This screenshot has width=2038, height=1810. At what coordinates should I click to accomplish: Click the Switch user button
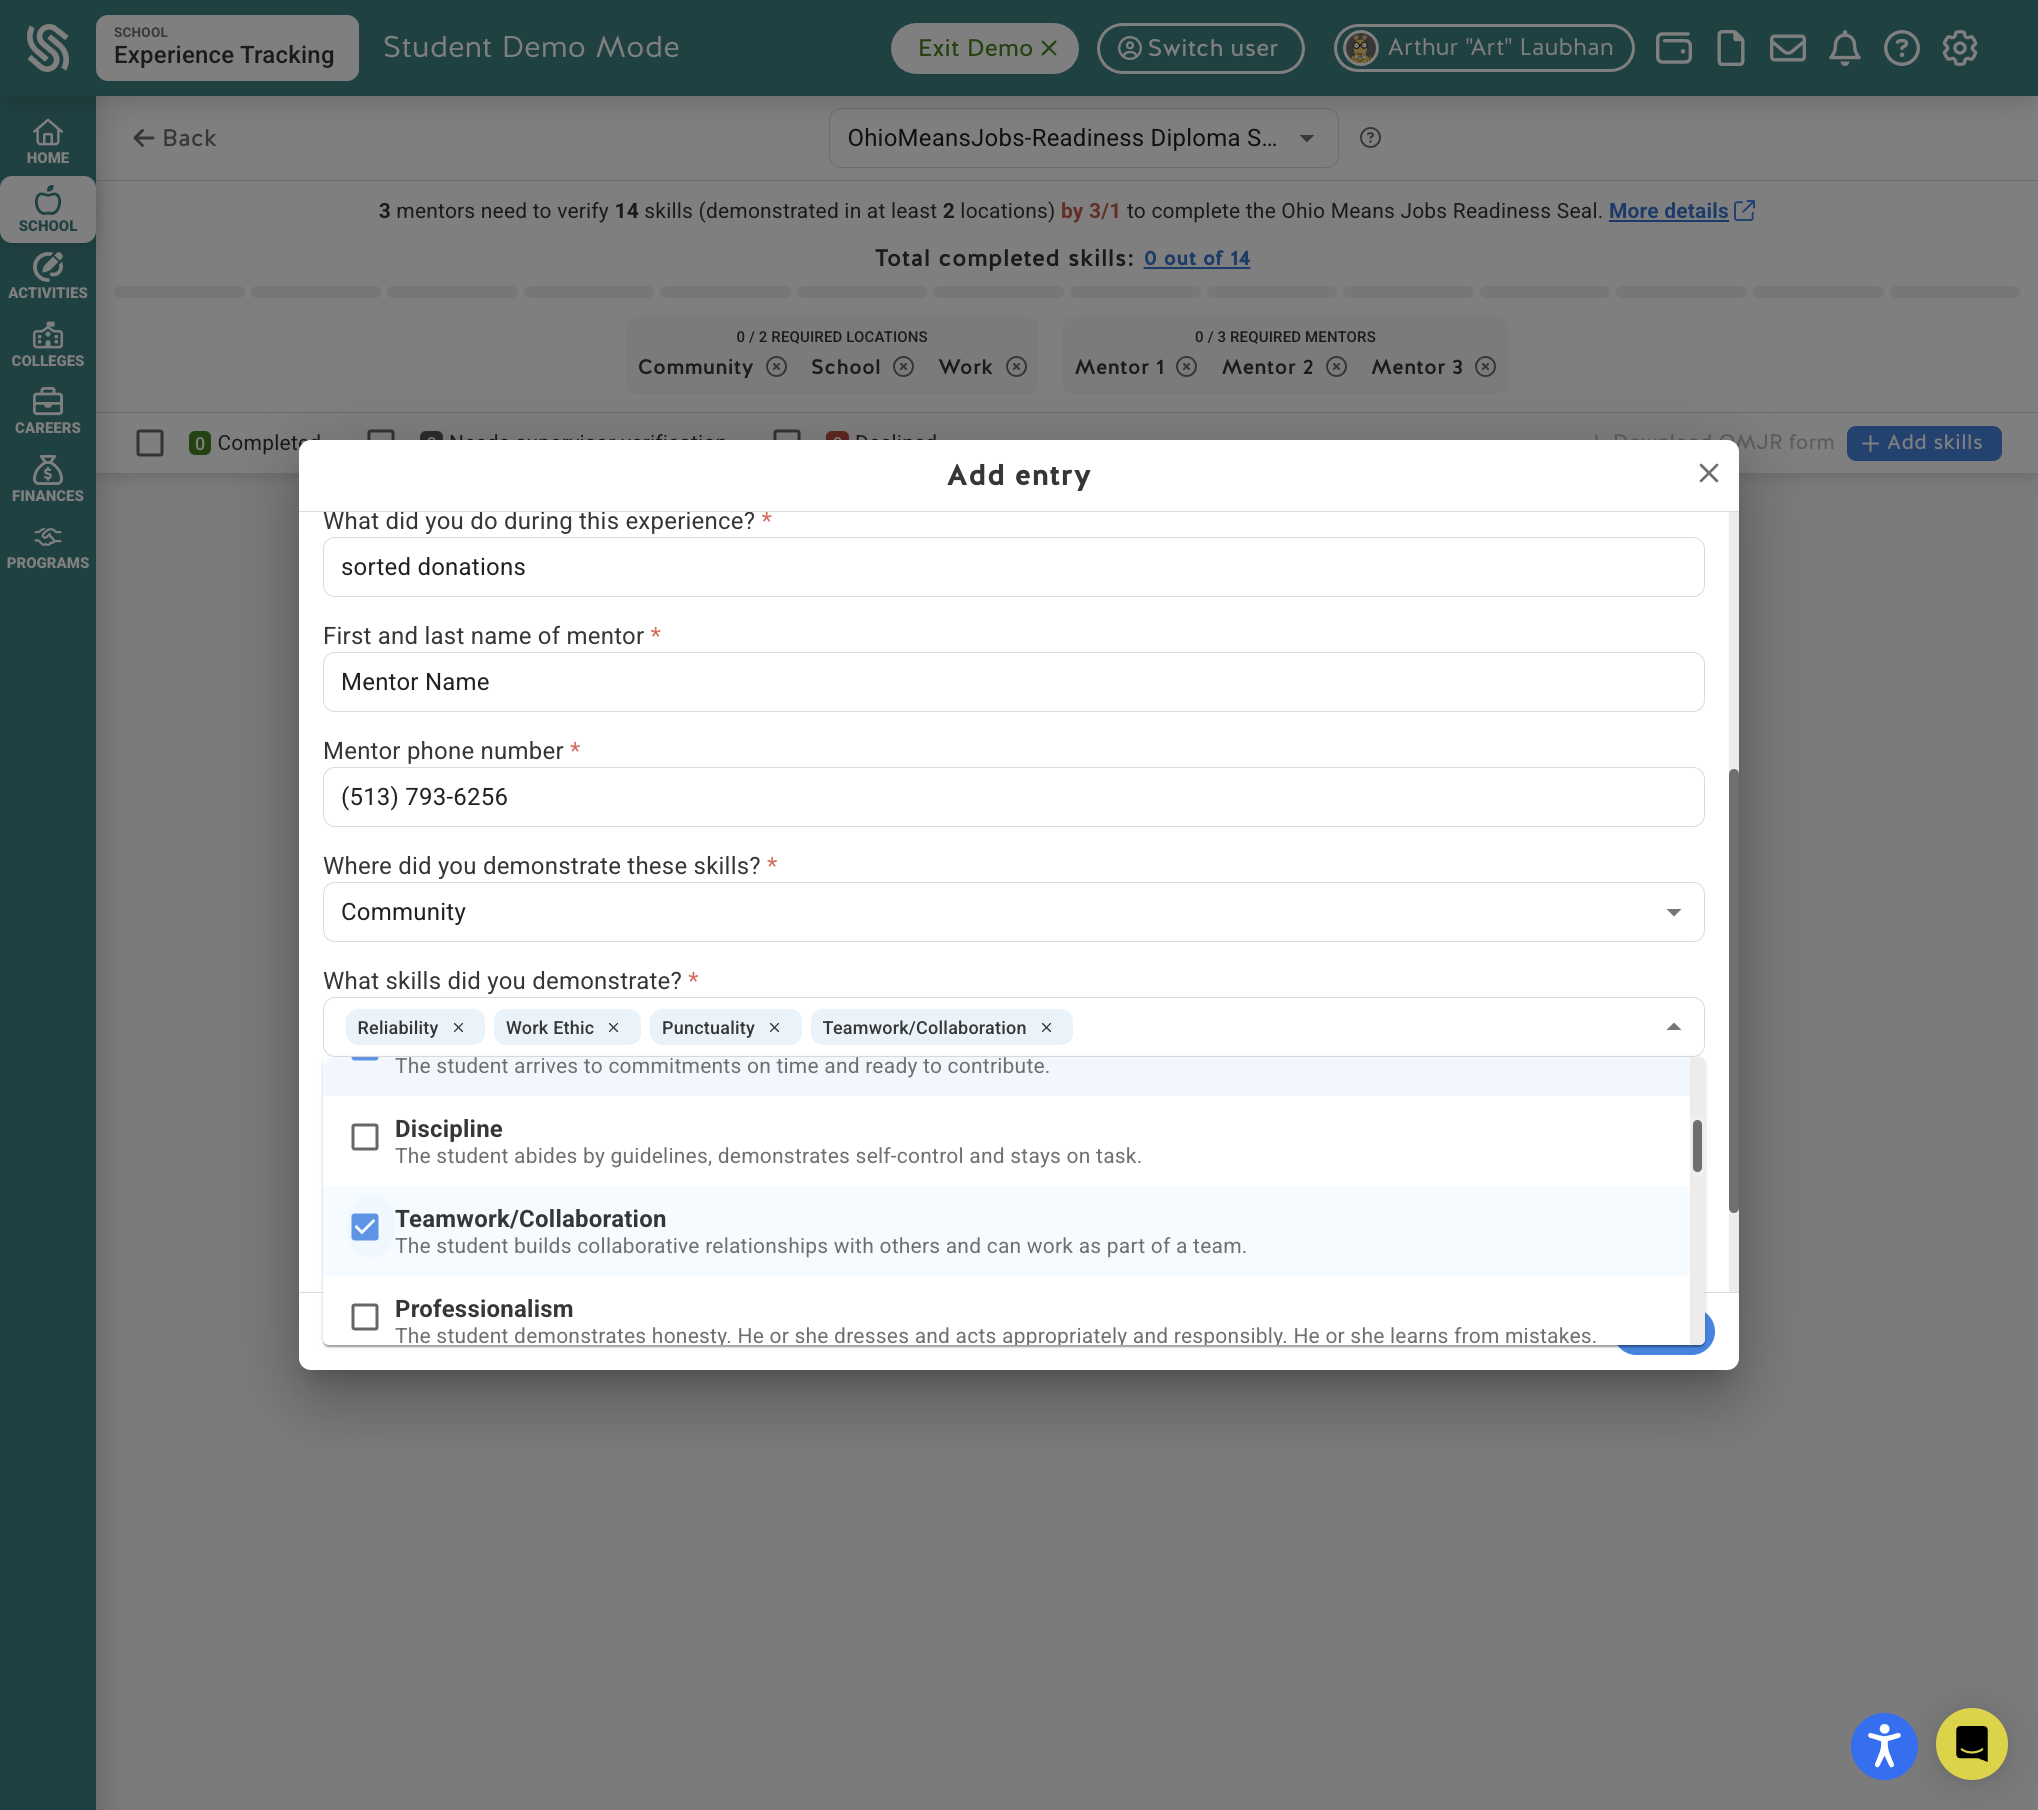tap(1200, 48)
